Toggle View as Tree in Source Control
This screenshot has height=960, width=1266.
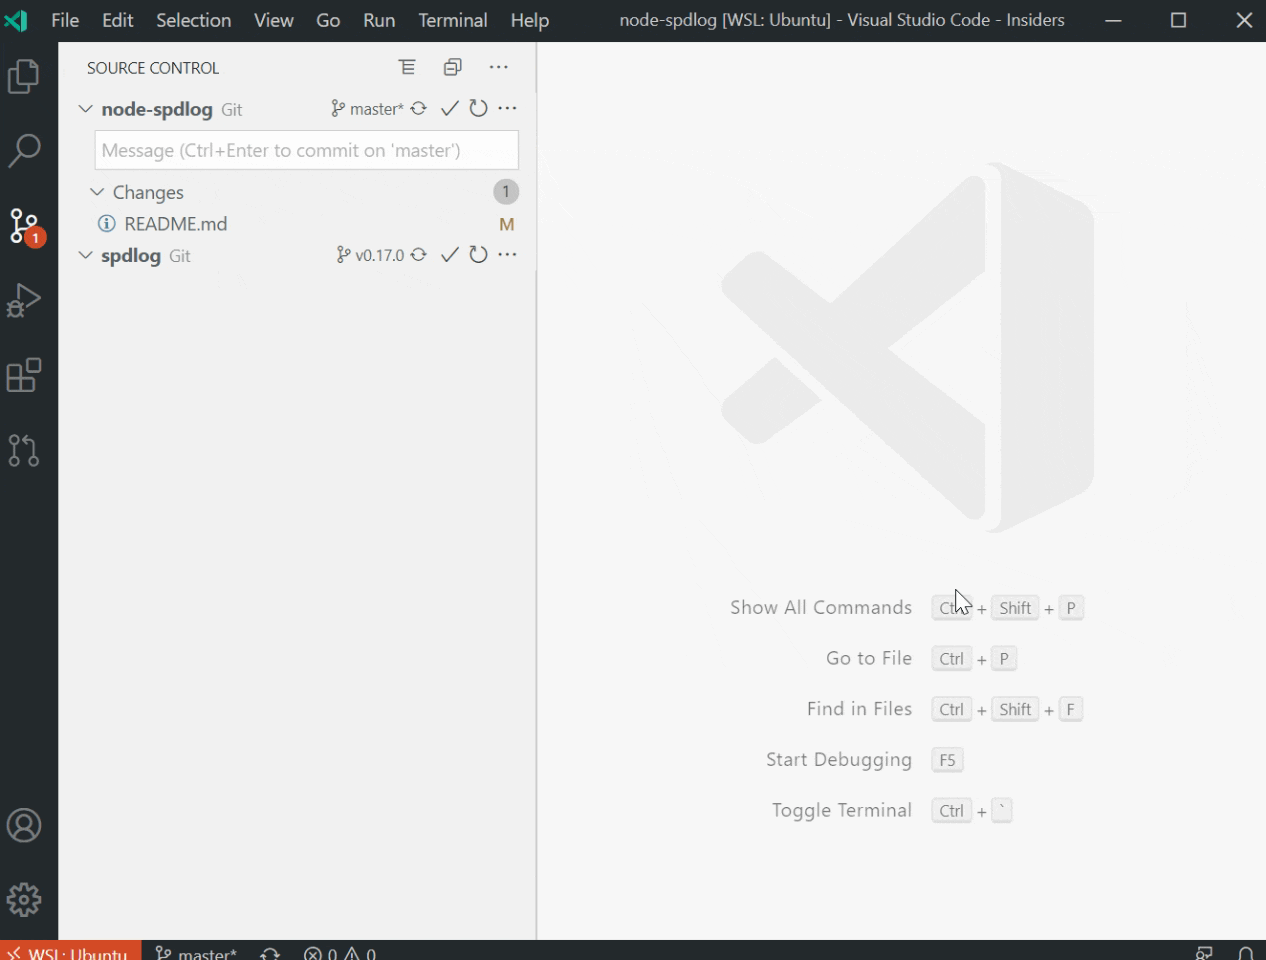pyautogui.click(x=406, y=67)
